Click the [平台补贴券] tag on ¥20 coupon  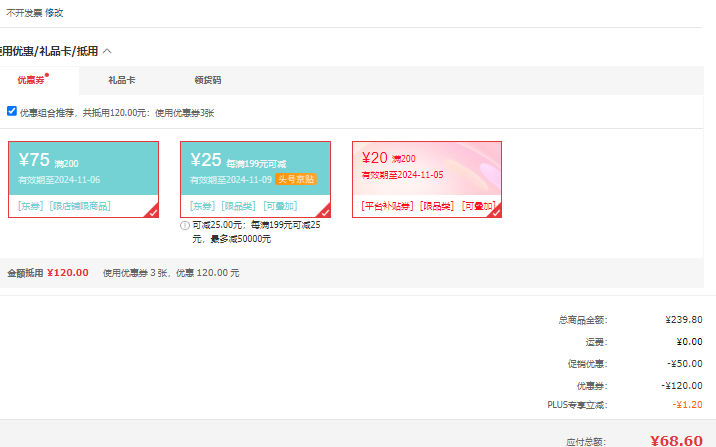click(x=387, y=206)
